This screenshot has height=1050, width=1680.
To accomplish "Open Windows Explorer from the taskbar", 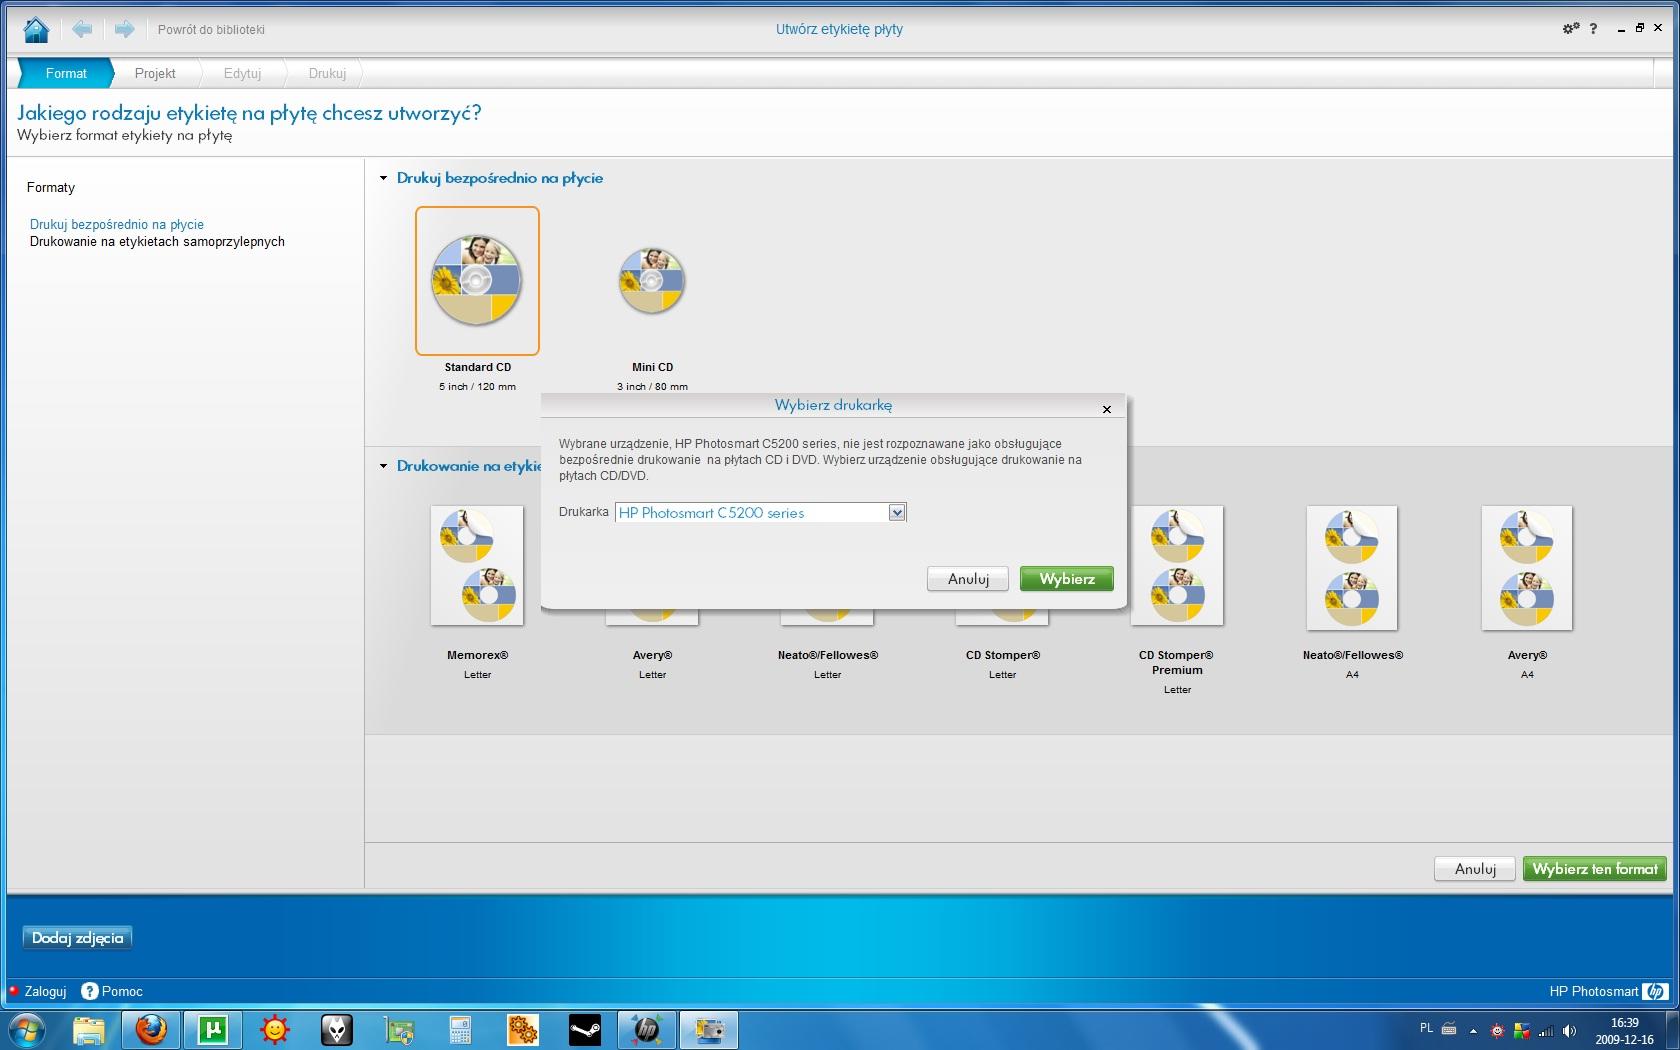I will [89, 1029].
